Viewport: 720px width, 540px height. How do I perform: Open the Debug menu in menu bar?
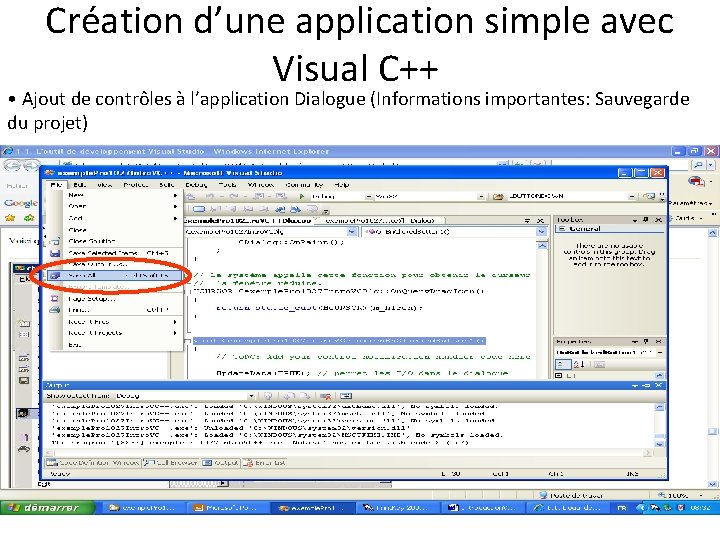[196, 185]
